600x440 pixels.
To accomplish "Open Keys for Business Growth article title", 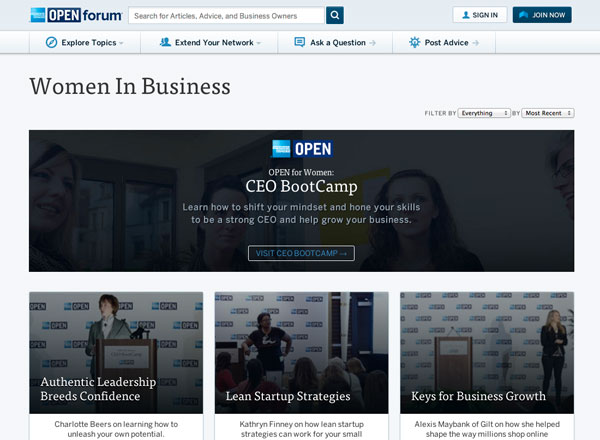I will [478, 396].
